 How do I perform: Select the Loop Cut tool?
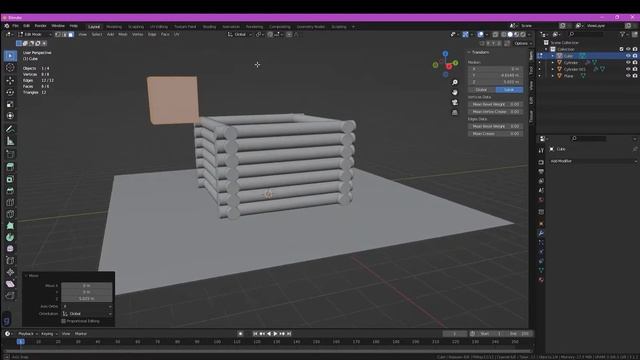[10, 202]
